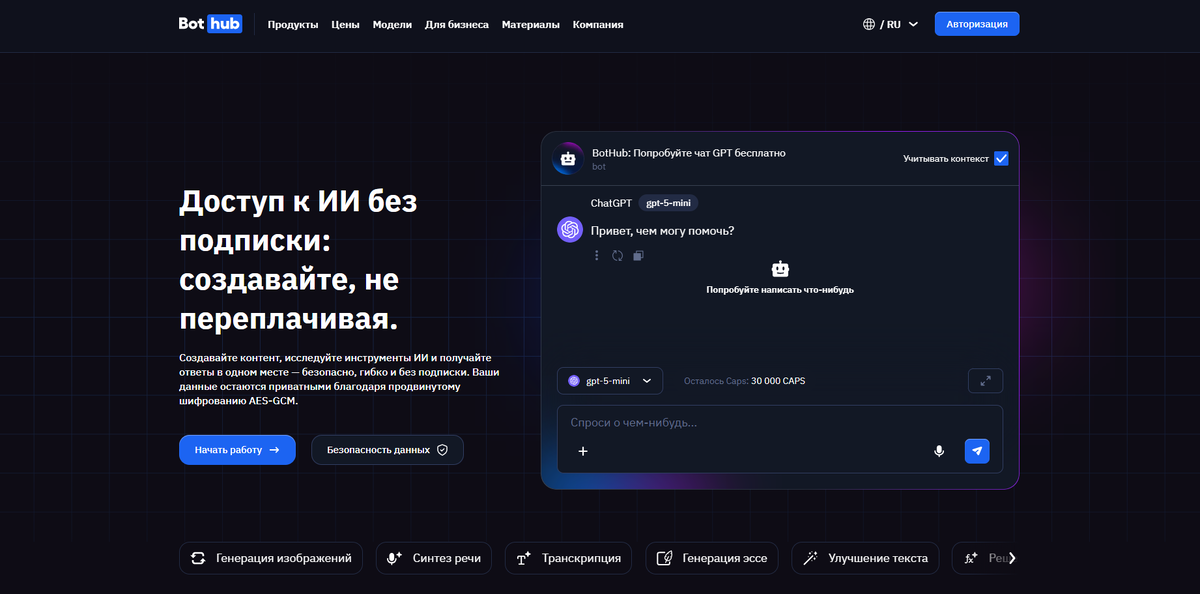The height and width of the screenshot is (594, 1200).
Task: Click the Безопасность данных button
Action: 387,450
